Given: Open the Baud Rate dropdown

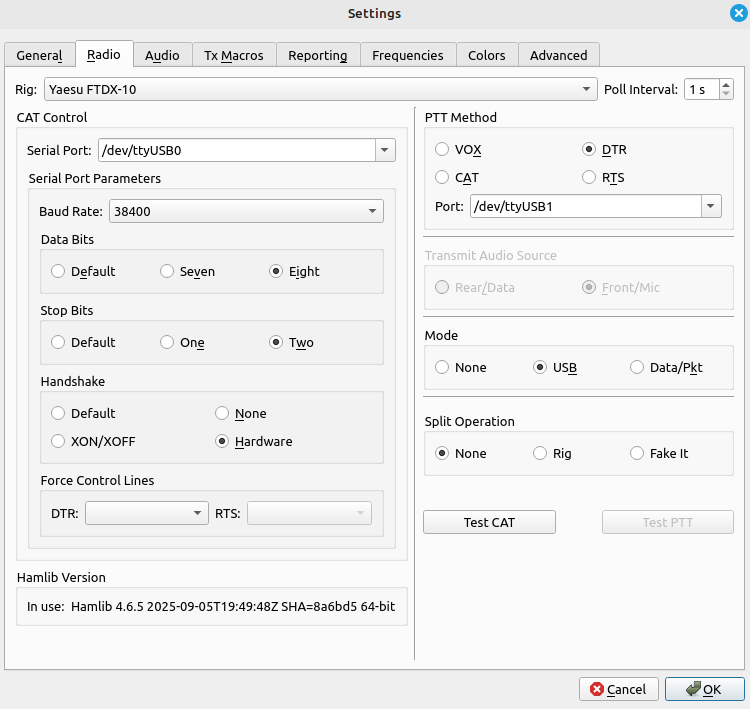Looking at the screenshot, I should click(373, 211).
